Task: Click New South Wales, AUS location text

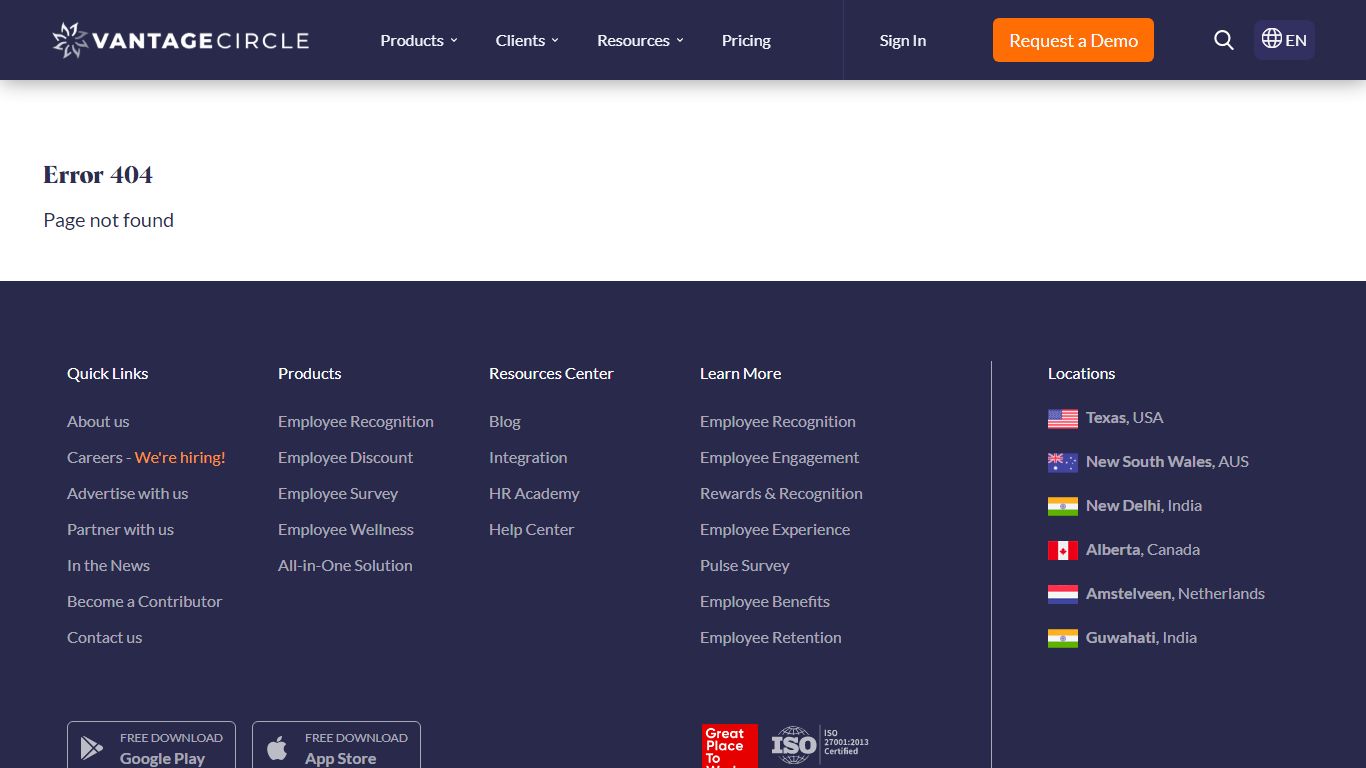Action: click(1167, 461)
